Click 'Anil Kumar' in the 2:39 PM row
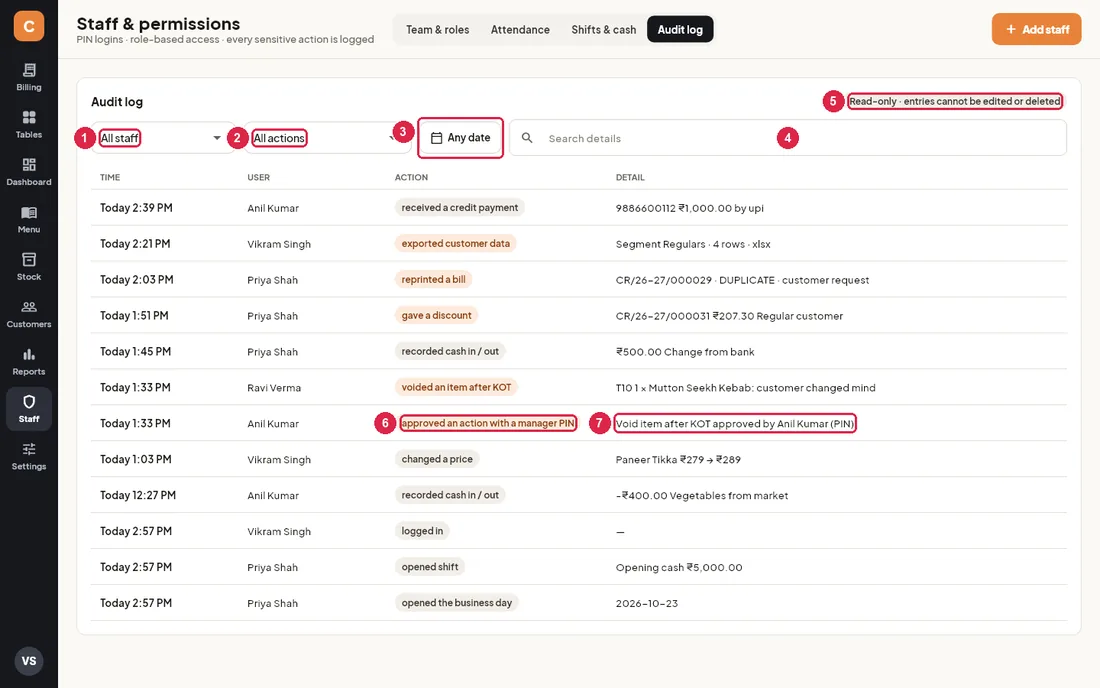The height and width of the screenshot is (688, 1100). [x=273, y=208]
